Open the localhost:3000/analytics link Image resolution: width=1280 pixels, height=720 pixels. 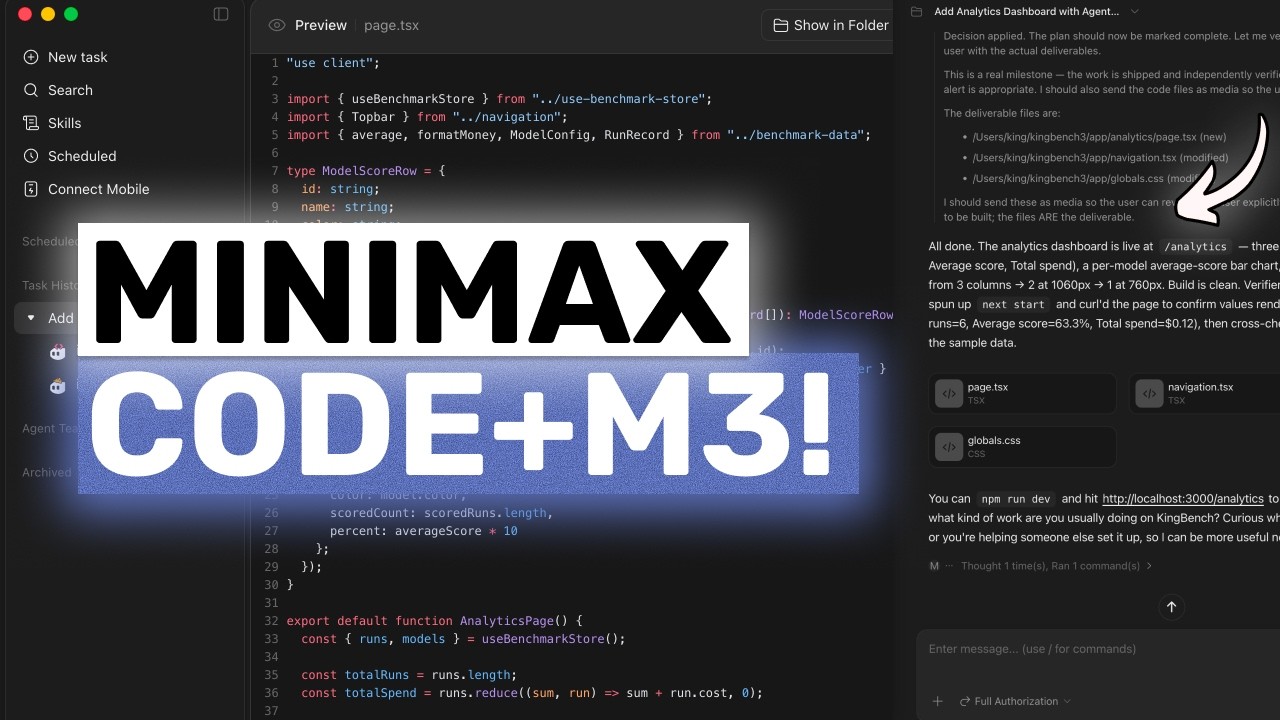tap(1183, 498)
